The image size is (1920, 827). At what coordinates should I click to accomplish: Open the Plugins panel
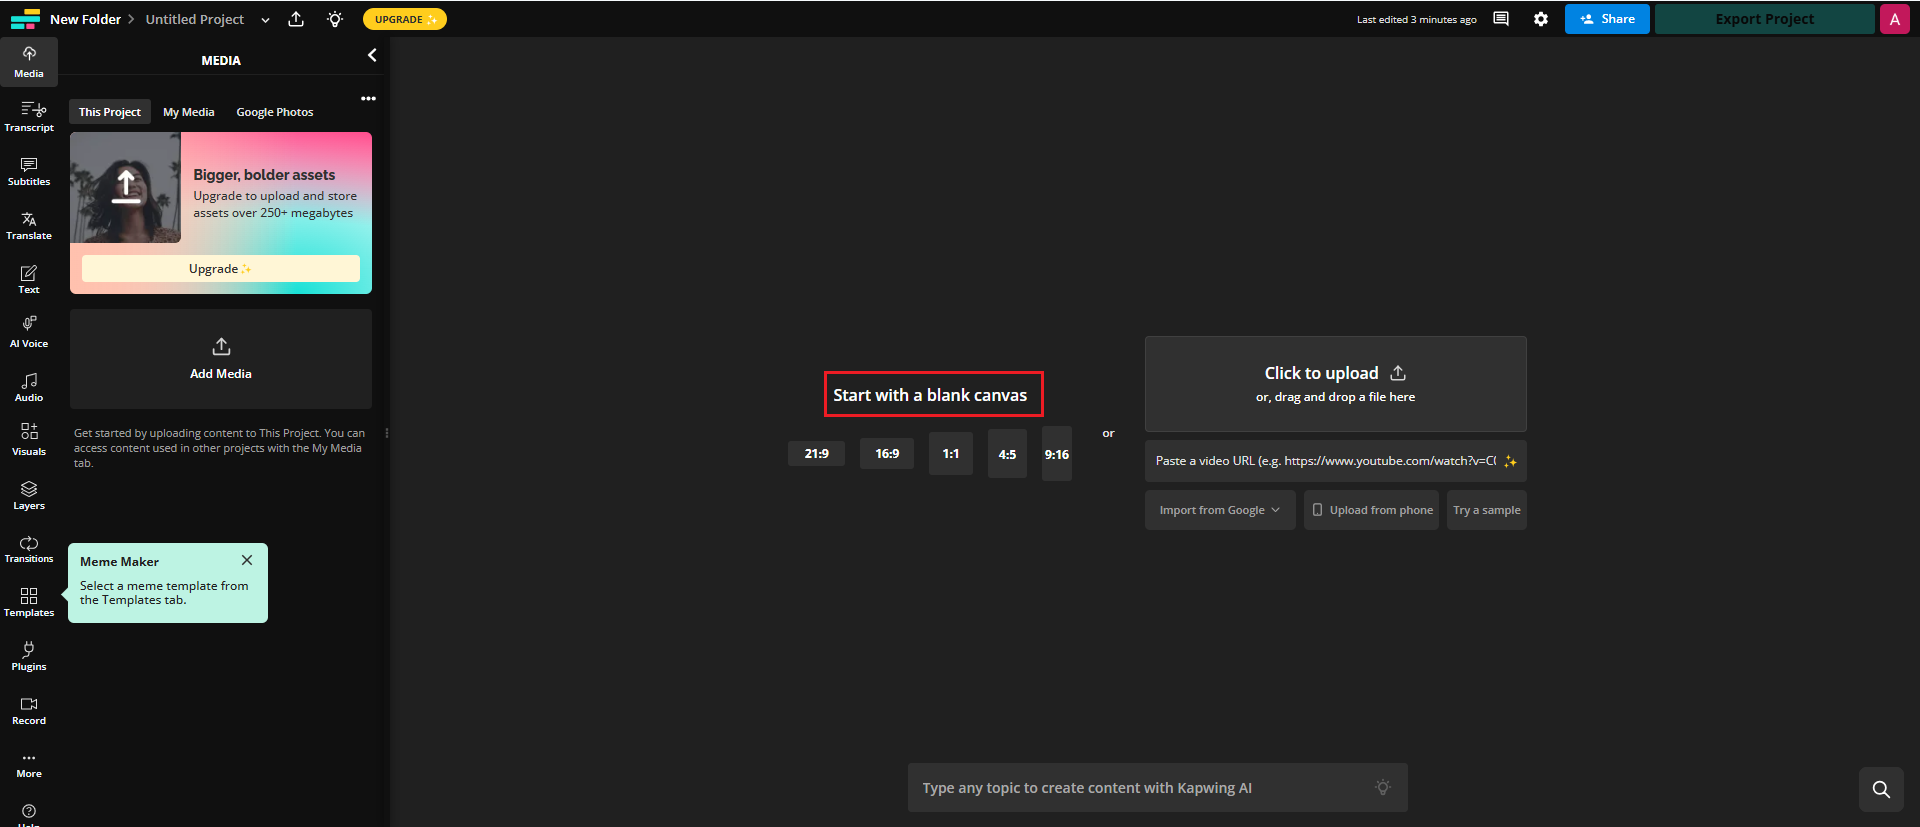pos(29,656)
